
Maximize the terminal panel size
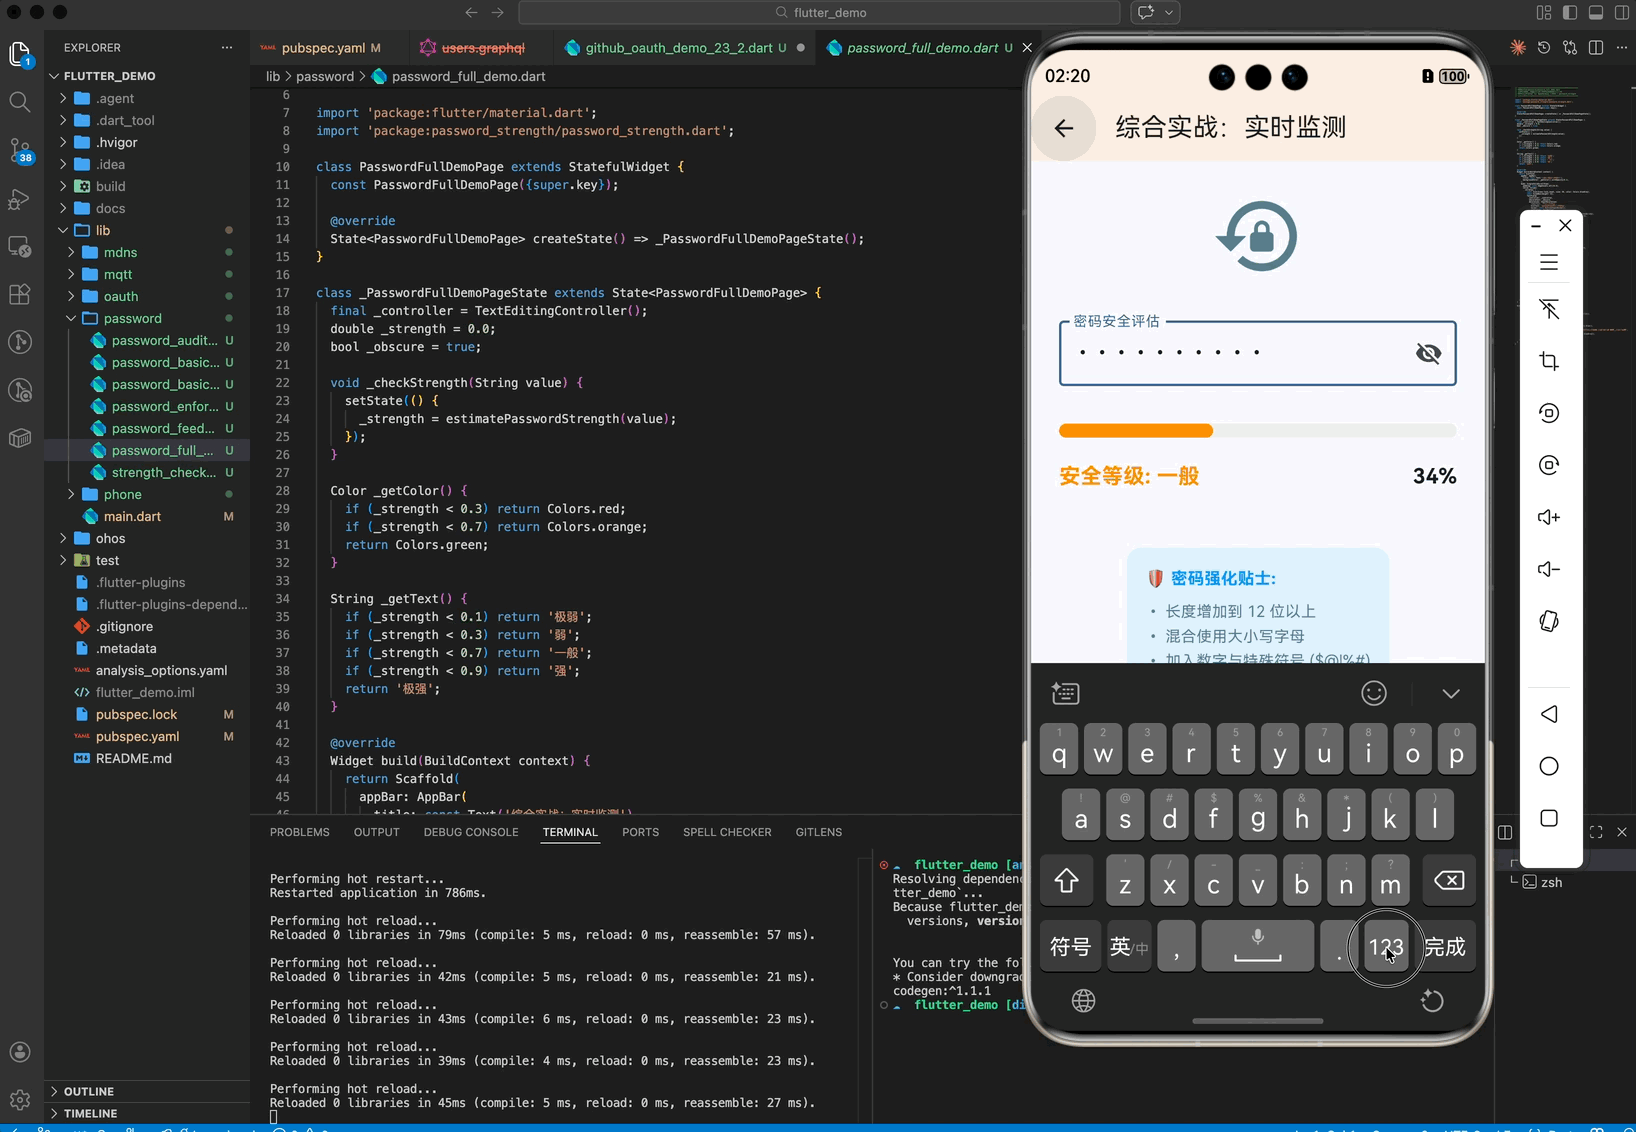tap(1596, 832)
